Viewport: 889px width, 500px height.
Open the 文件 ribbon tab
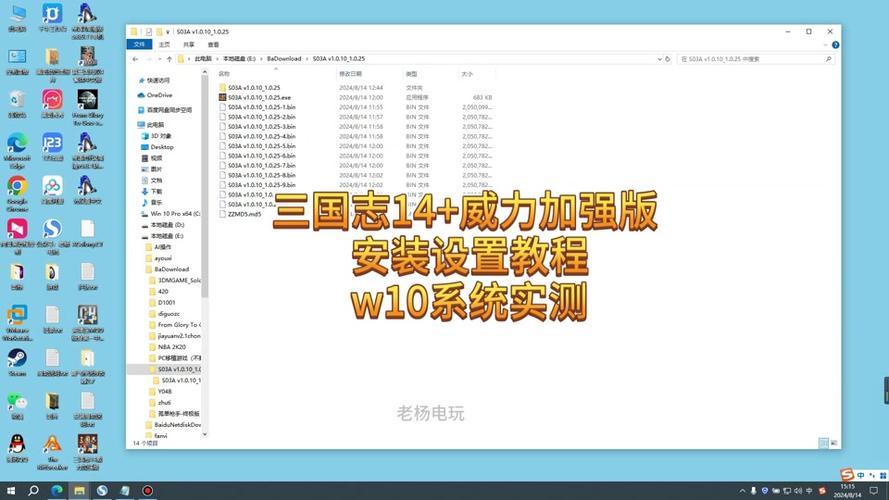pyautogui.click(x=139, y=44)
